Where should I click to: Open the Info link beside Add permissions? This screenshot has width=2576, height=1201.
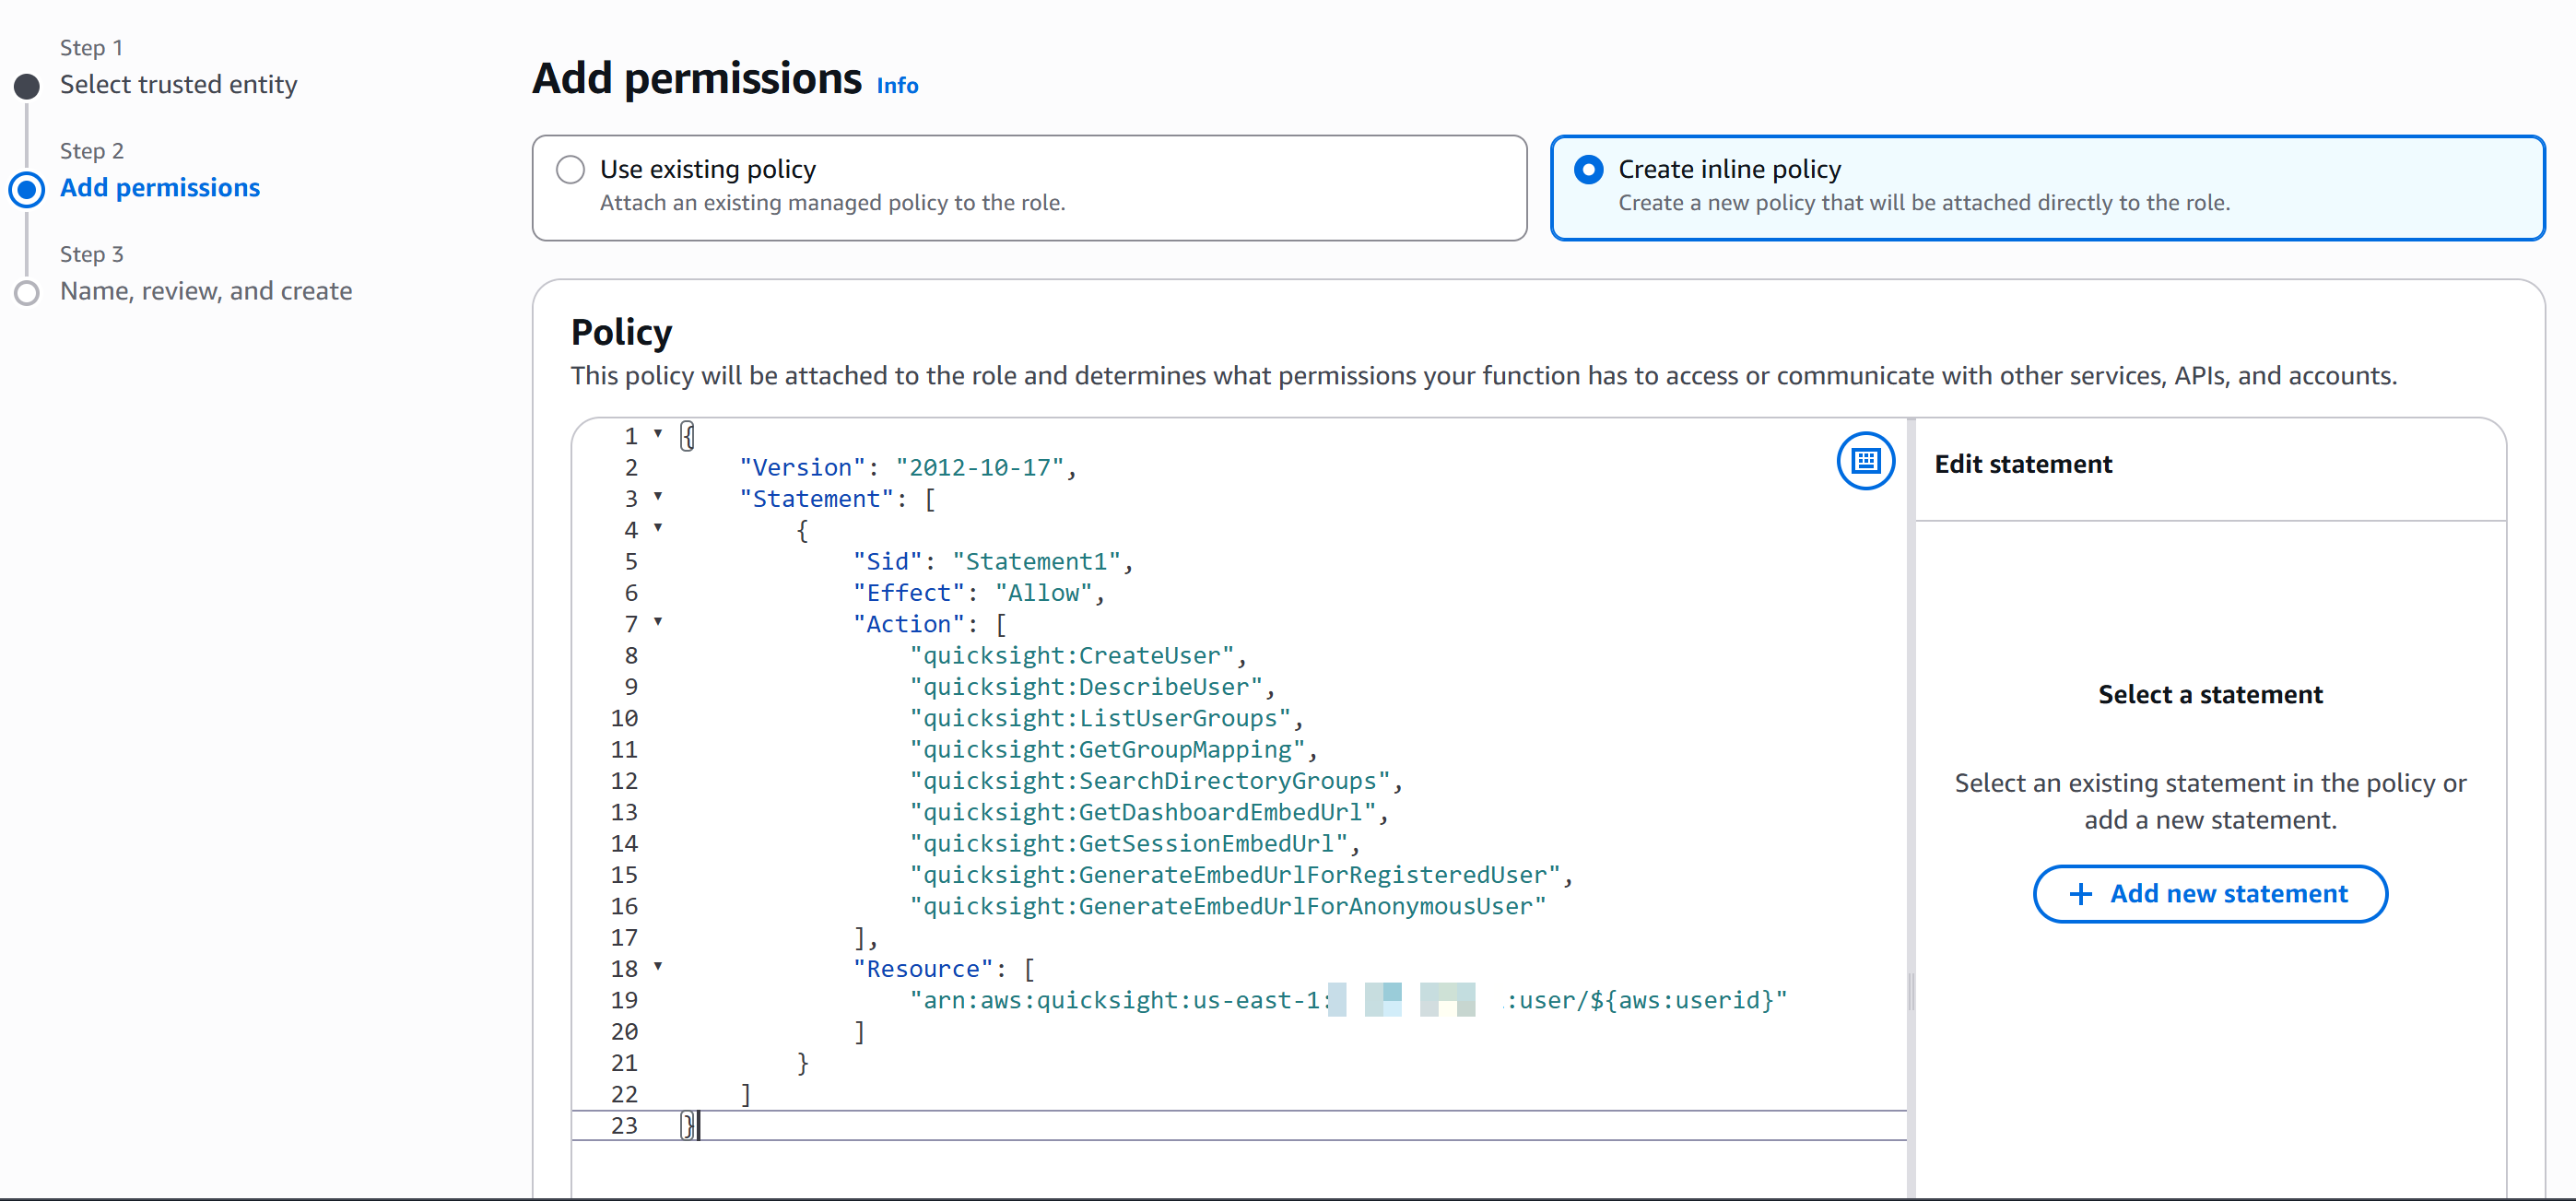coord(897,86)
